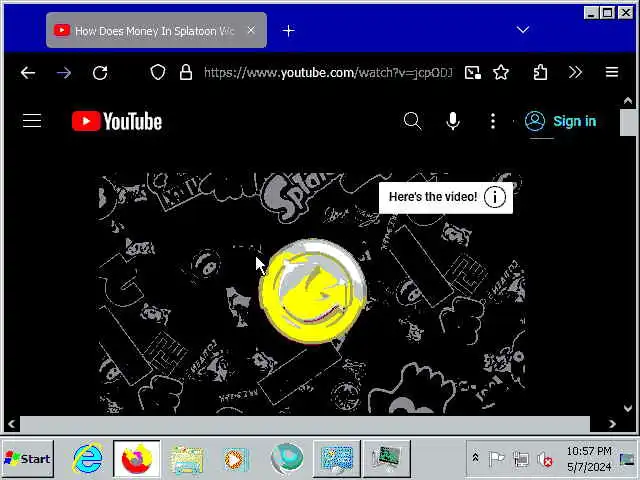Select Firefox in the taskbar
Viewport: 640px width, 480px height.
coord(137,458)
